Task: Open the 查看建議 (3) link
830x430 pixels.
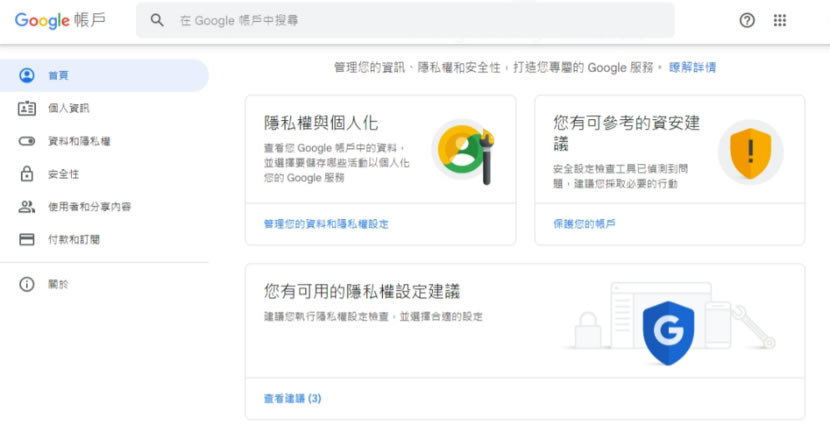Action: (293, 398)
